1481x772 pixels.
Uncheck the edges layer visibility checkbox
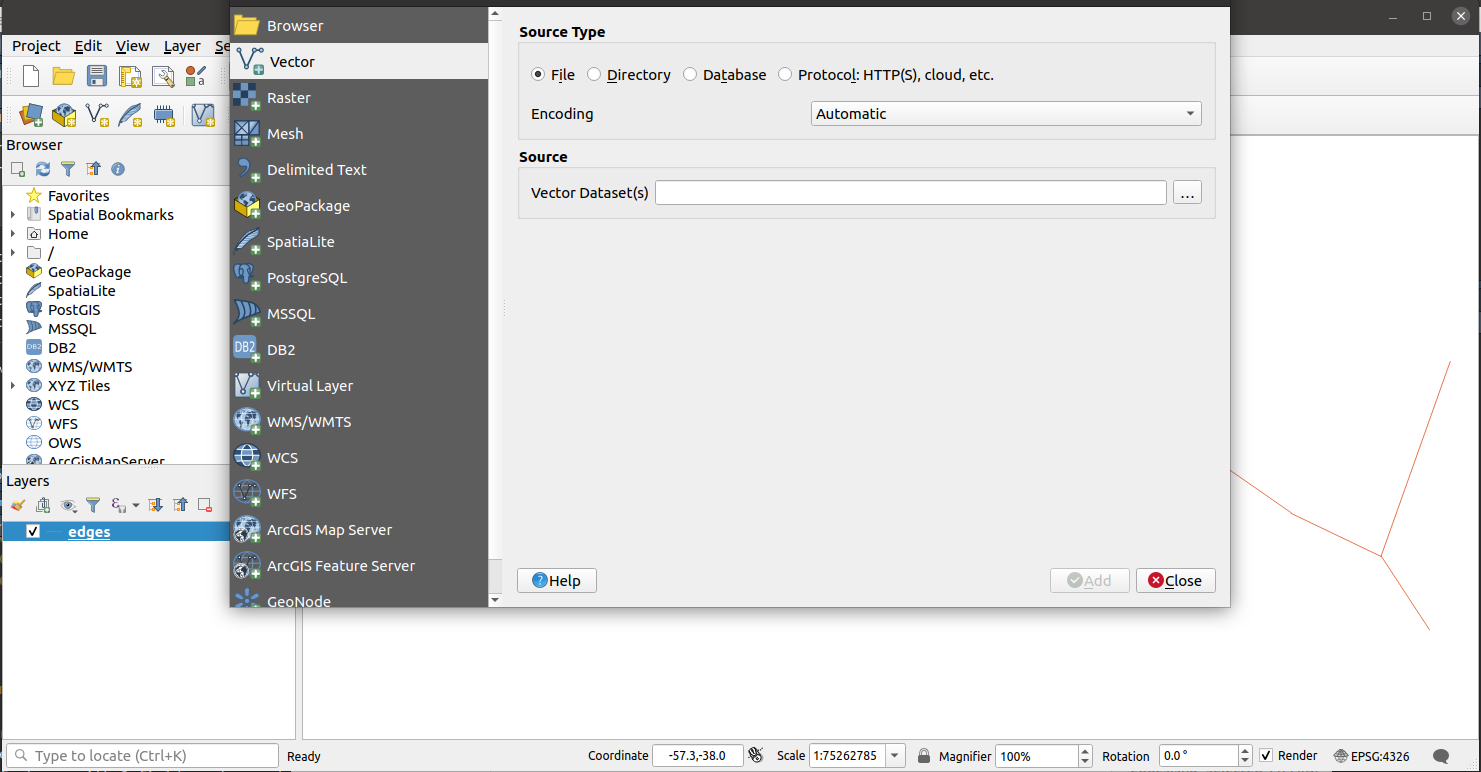[33, 532]
